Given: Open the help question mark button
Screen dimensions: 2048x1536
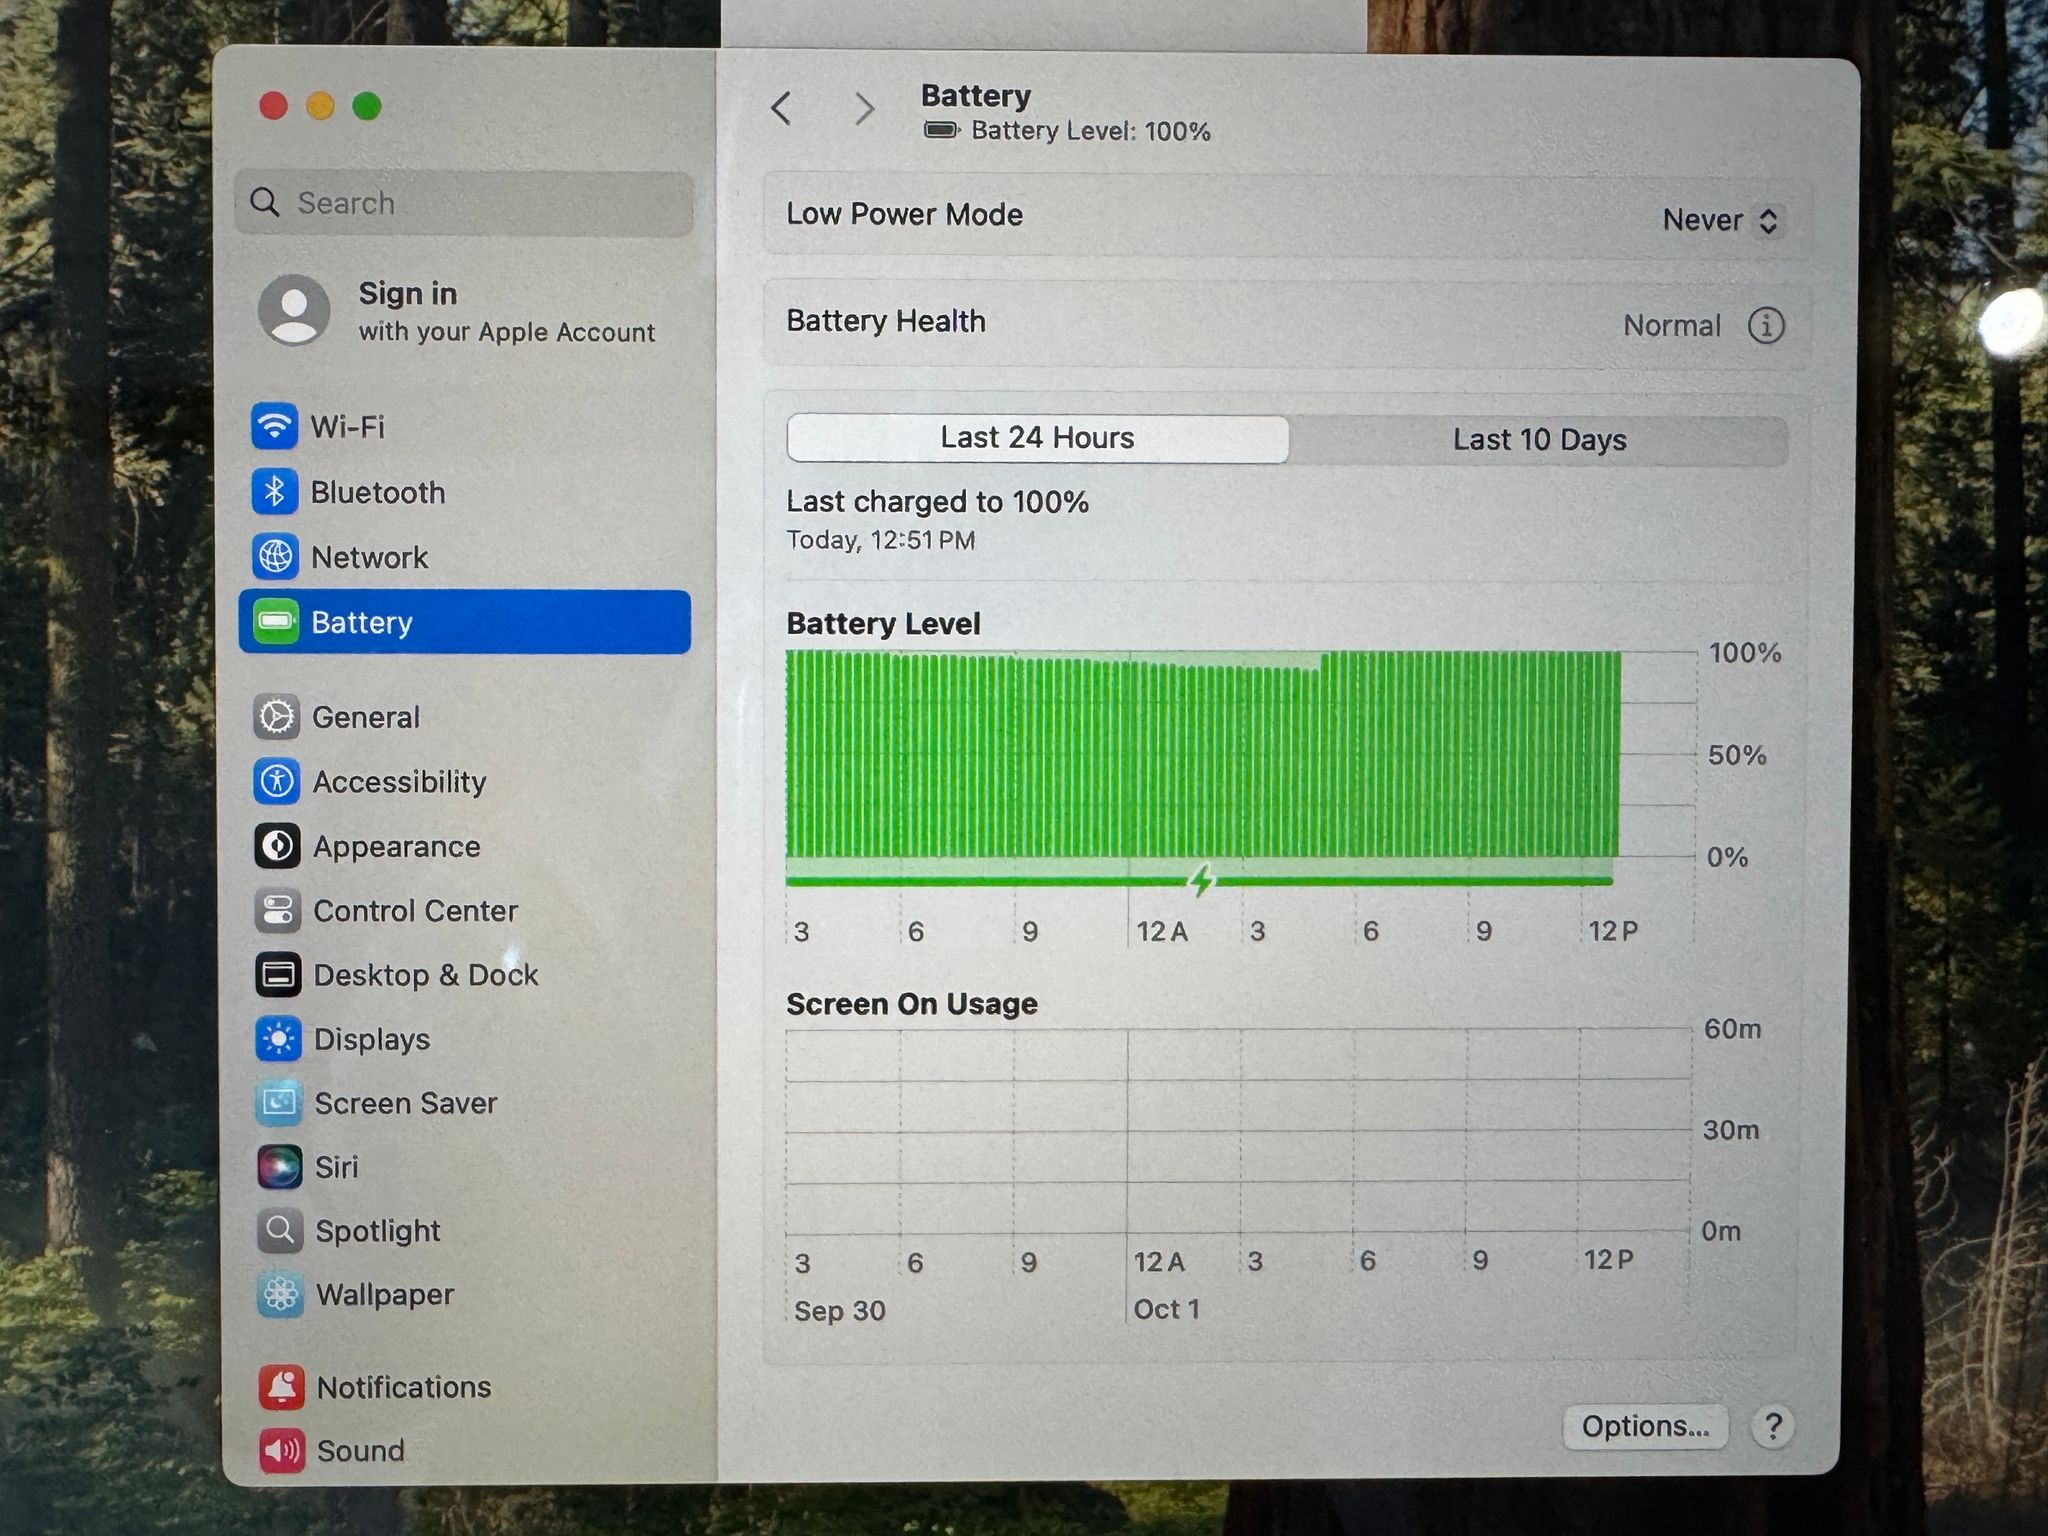Looking at the screenshot, I should (1773, 1426).
